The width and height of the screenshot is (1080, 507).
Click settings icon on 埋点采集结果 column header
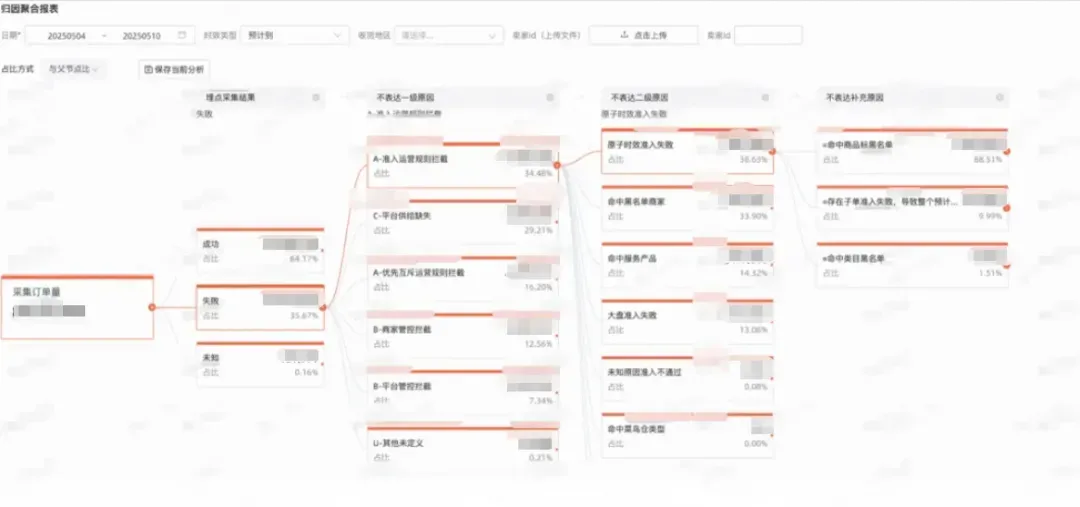pyautogui.click(x=316, y=98)
